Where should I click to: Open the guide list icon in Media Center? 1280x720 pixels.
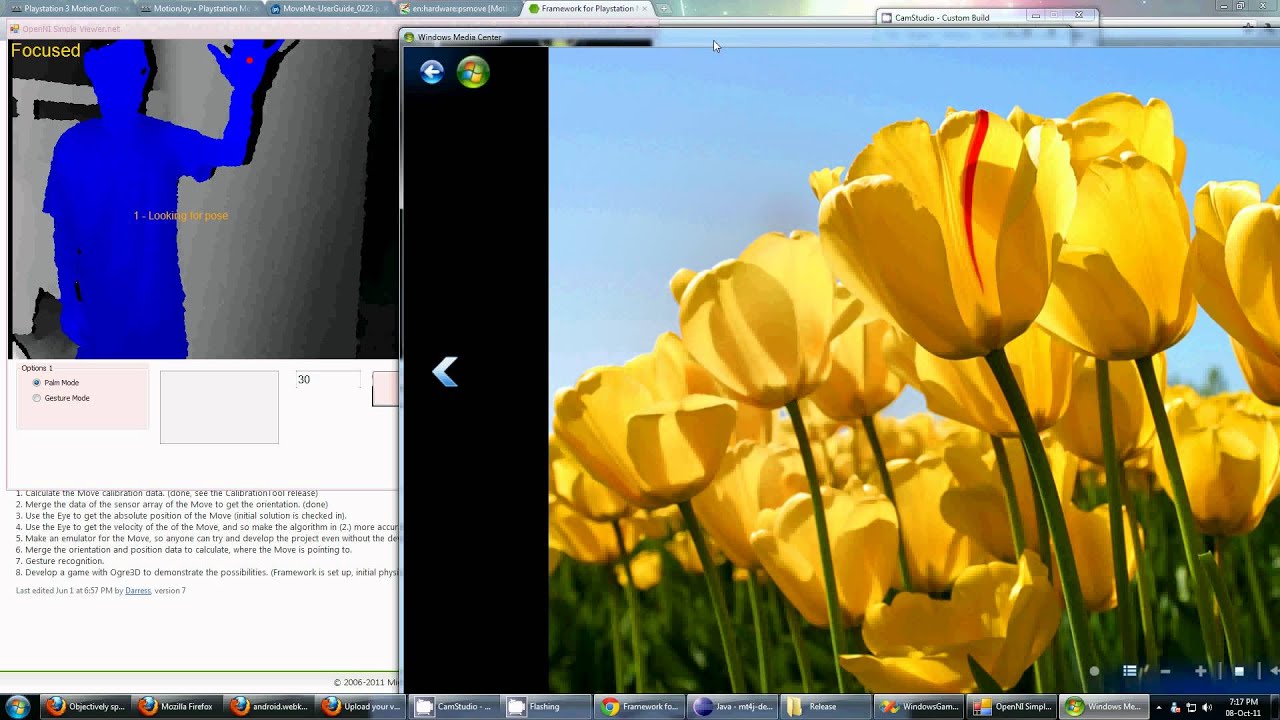(x=1130, y=671)
